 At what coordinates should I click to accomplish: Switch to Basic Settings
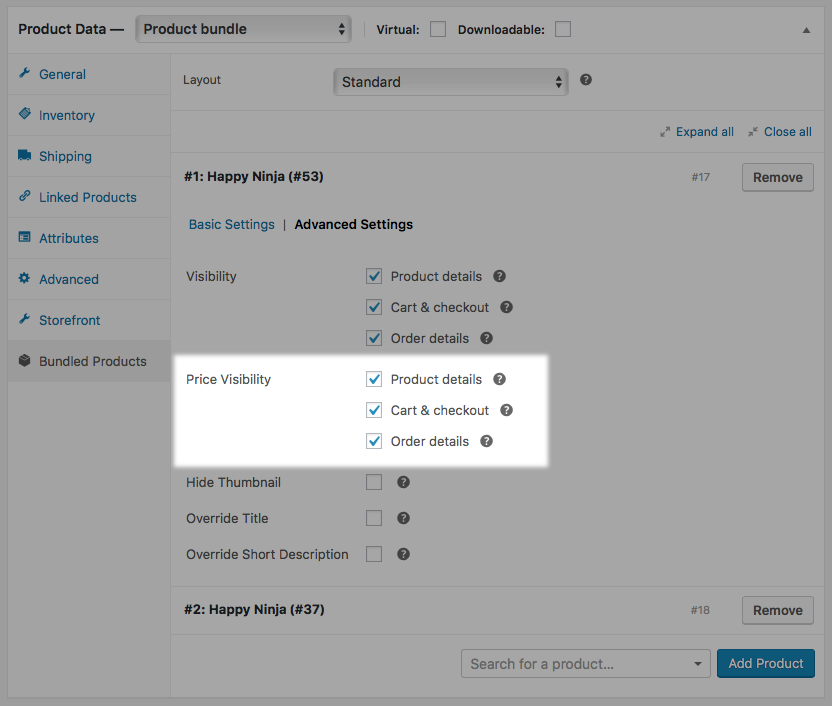pos(232,224)
